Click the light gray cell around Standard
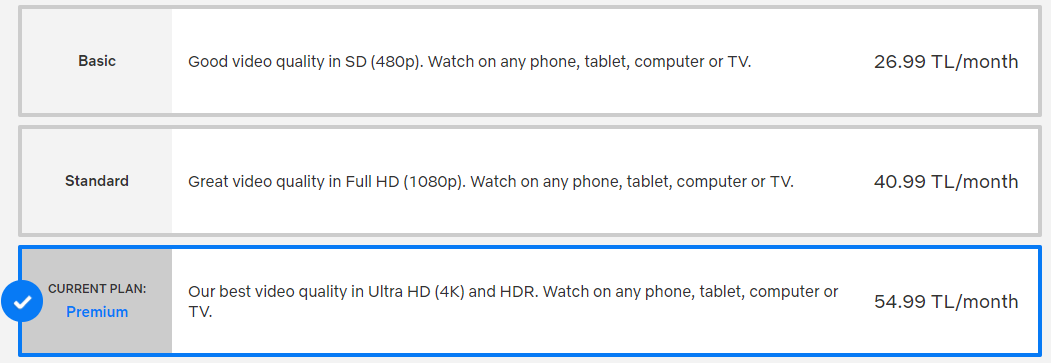The width and height of the screenshot is (1051, 363). pyautogui.click(x=97, y=181)
